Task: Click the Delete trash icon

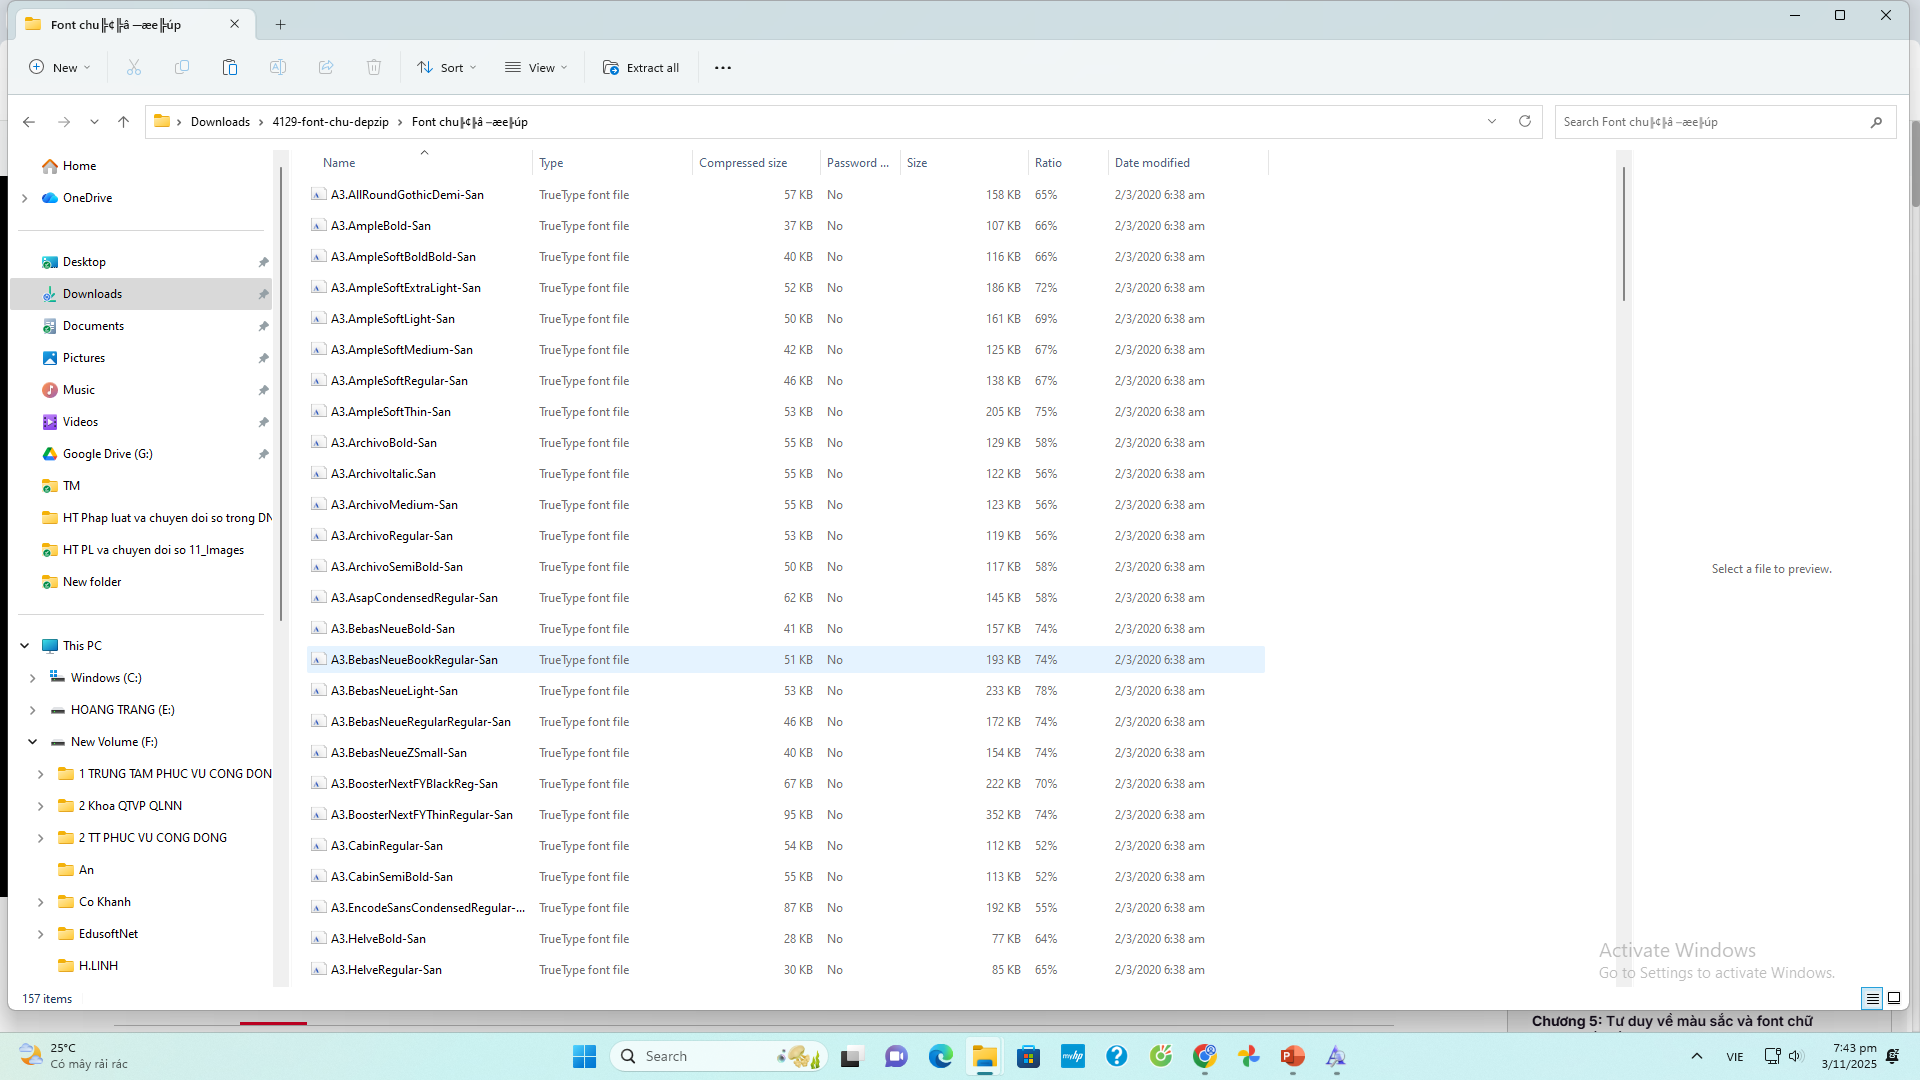Action: coord(373,68)
